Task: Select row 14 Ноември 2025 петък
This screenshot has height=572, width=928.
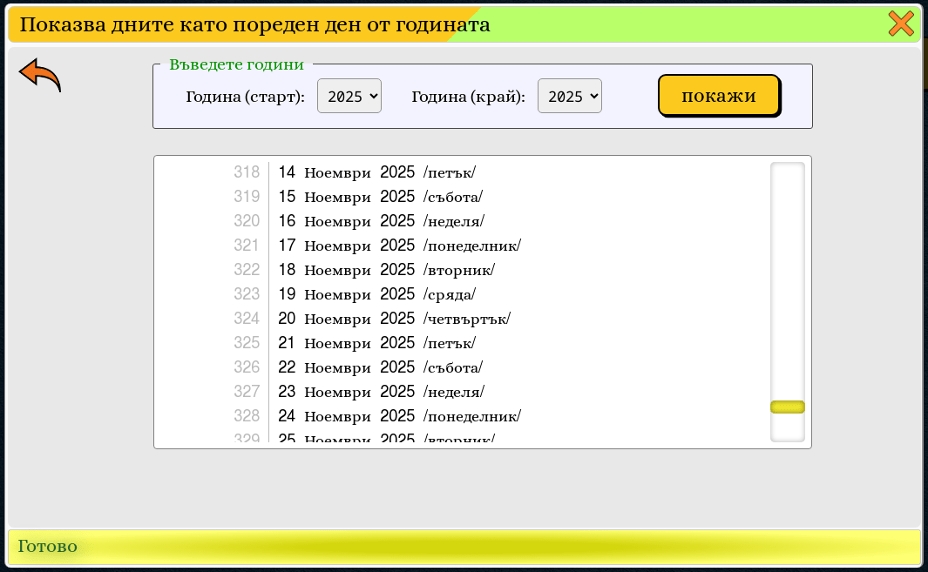Action: point(377,172)
